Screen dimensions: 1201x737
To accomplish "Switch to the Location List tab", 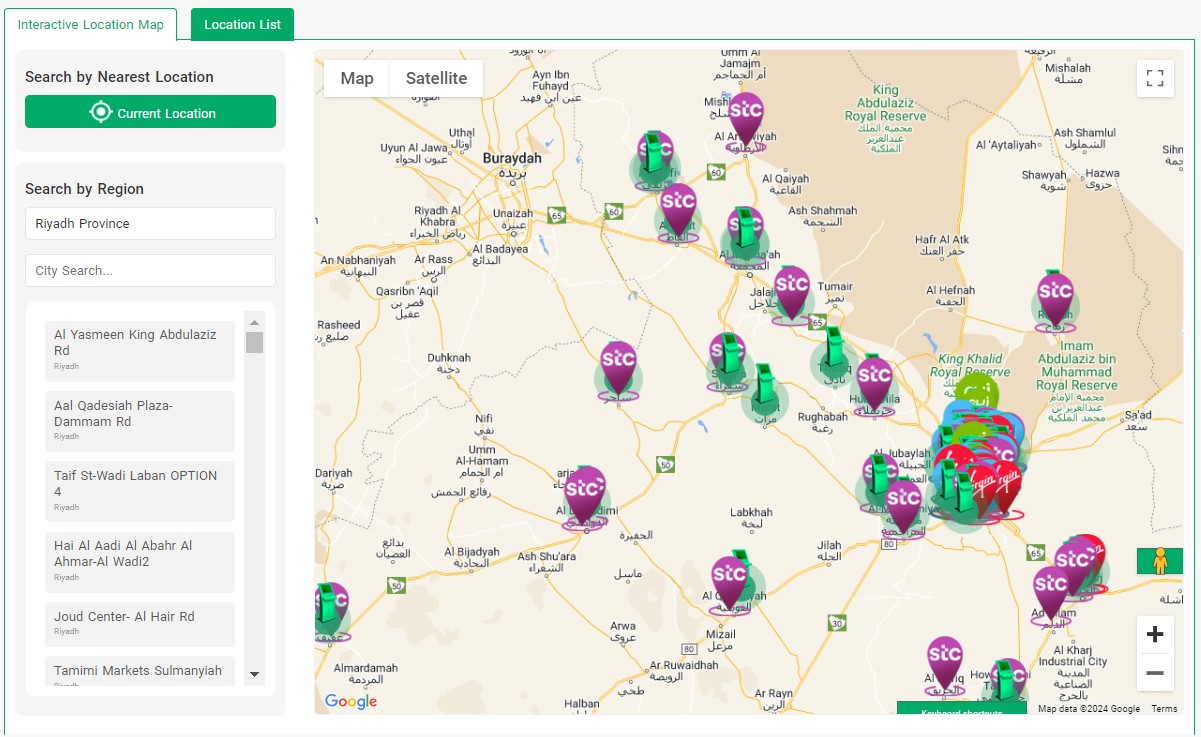I will coord(242,24).
